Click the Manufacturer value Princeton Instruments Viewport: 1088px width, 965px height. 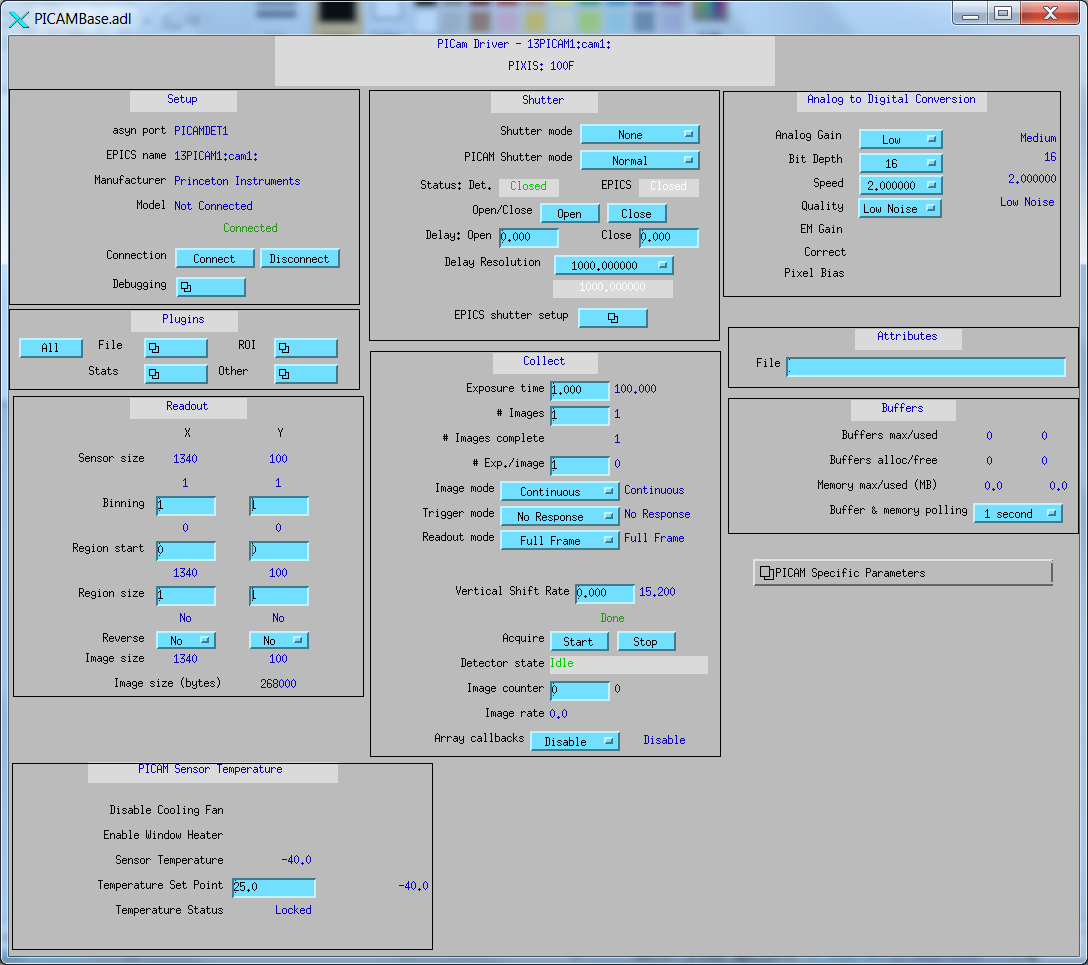click(237, 181)
